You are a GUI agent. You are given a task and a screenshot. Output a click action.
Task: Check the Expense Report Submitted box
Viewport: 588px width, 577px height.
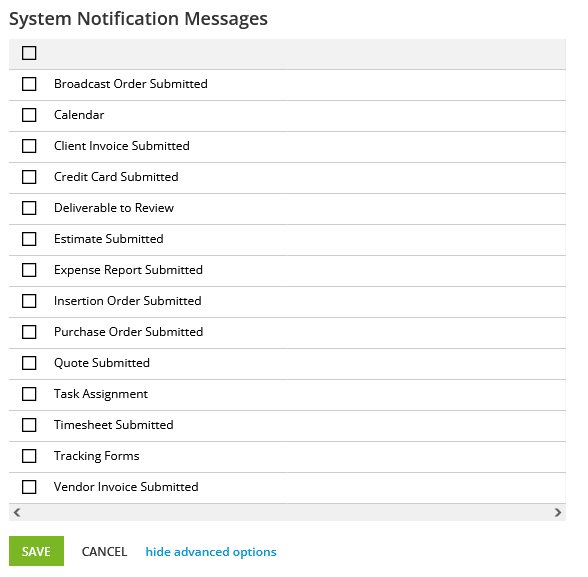click(29, 270)
